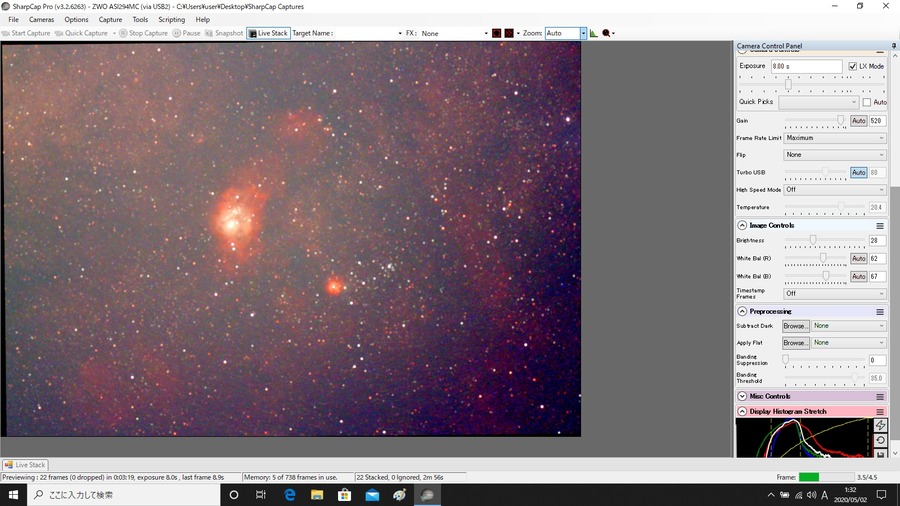Click the Stop Capture toolbar button
The height and width of the screenshot is (506, 900).
(x=143, y=33)
